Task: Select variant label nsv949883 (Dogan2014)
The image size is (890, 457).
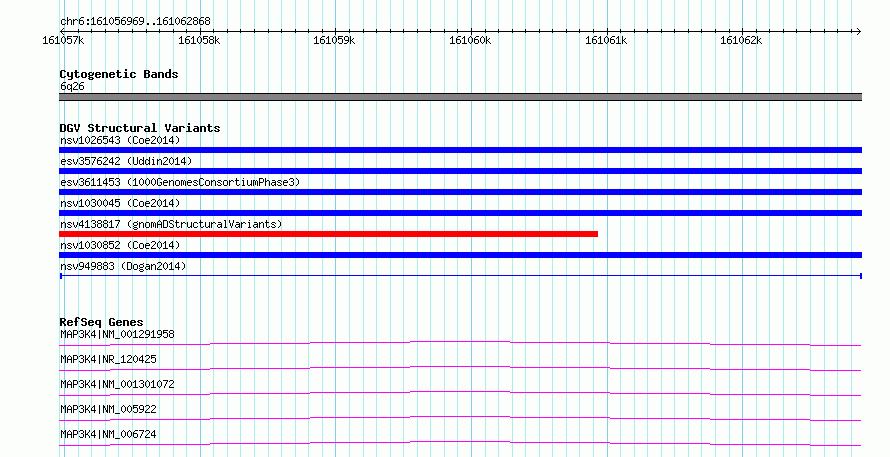Action: [123, 266]
